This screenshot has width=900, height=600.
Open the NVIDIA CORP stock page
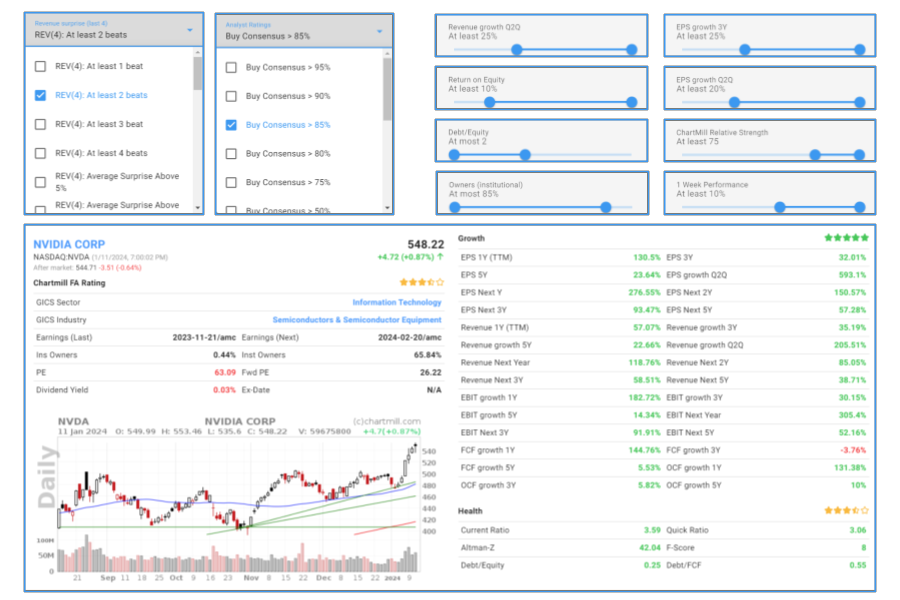tap(69, 244)
